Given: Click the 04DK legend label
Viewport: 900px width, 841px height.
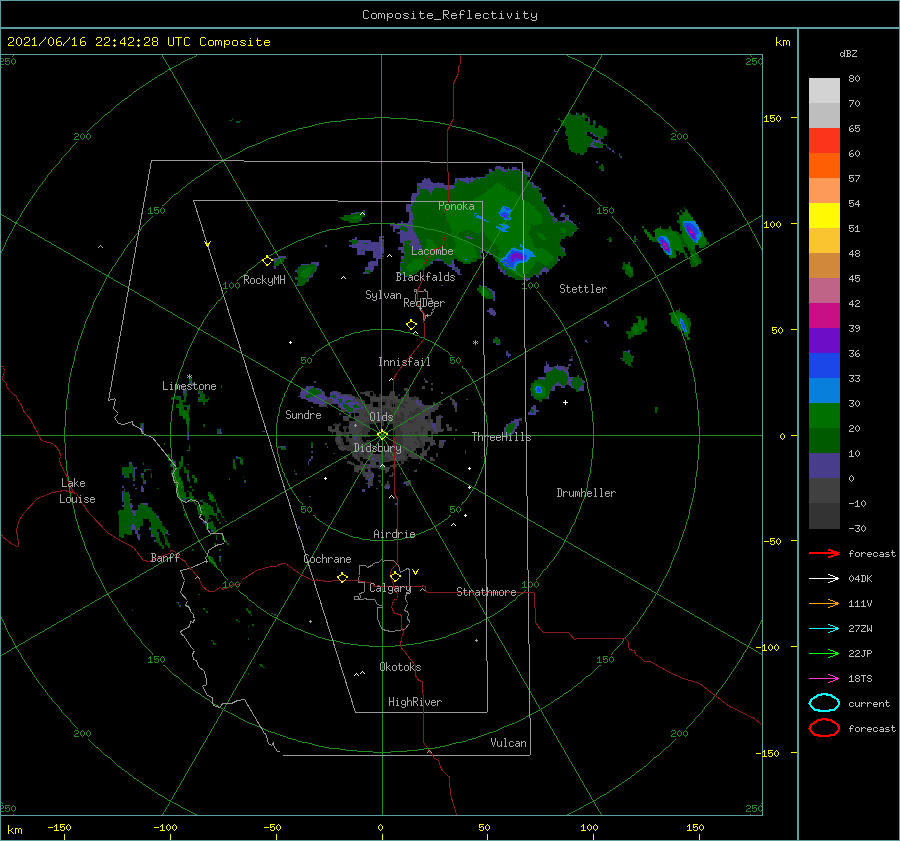Looking at the screenshot, I should 860,579.
